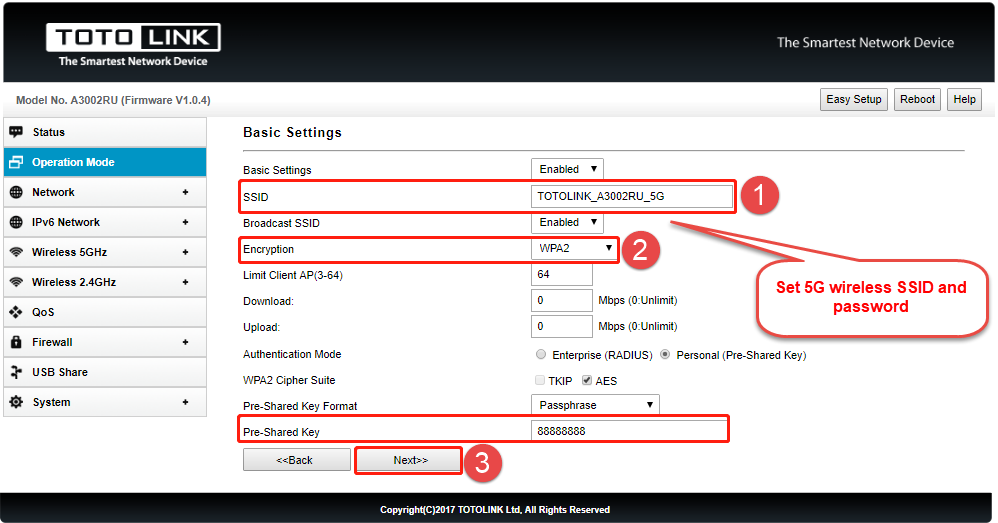Click the Pre-Shared Key input field
The width and height of the screenshot is (998, 523).
click(x=629, y=431)
